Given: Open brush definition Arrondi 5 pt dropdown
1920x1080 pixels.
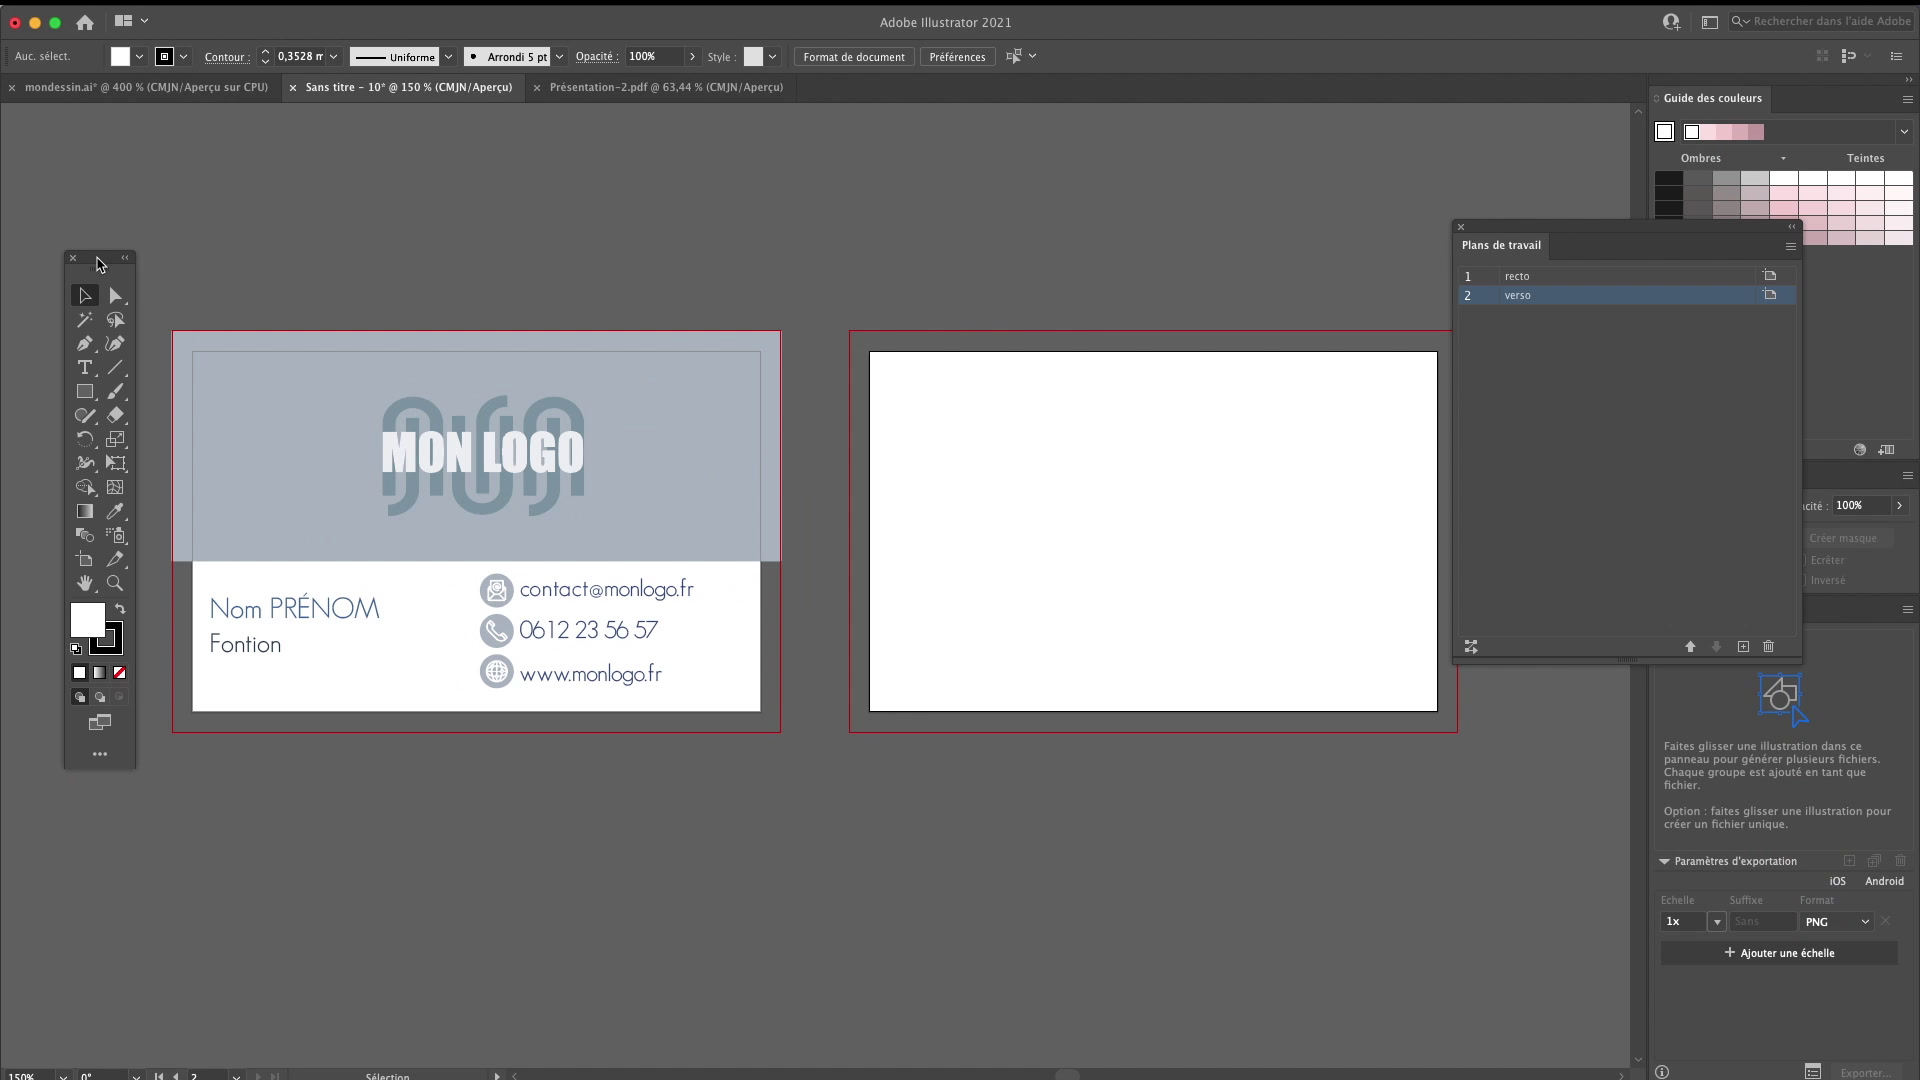Looking at the screenshot, I should pos(559,57).
